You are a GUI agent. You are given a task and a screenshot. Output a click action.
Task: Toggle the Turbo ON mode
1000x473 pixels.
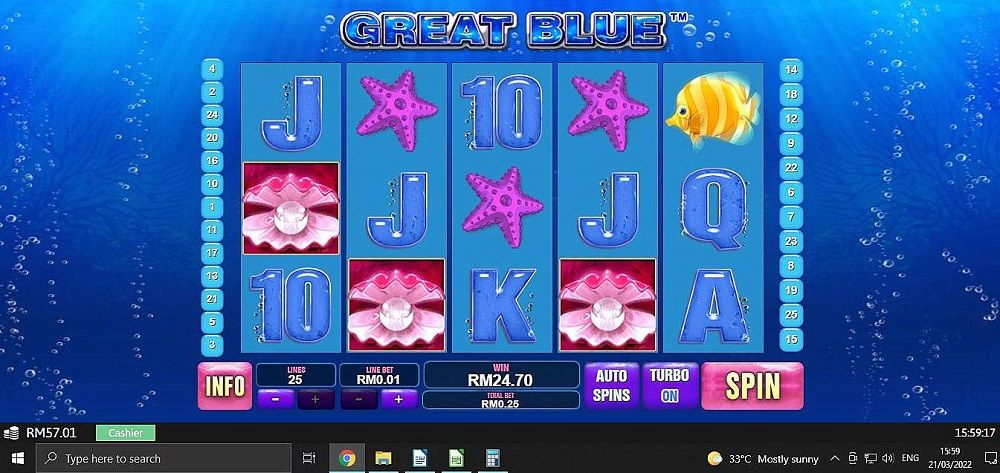point(670,386)
